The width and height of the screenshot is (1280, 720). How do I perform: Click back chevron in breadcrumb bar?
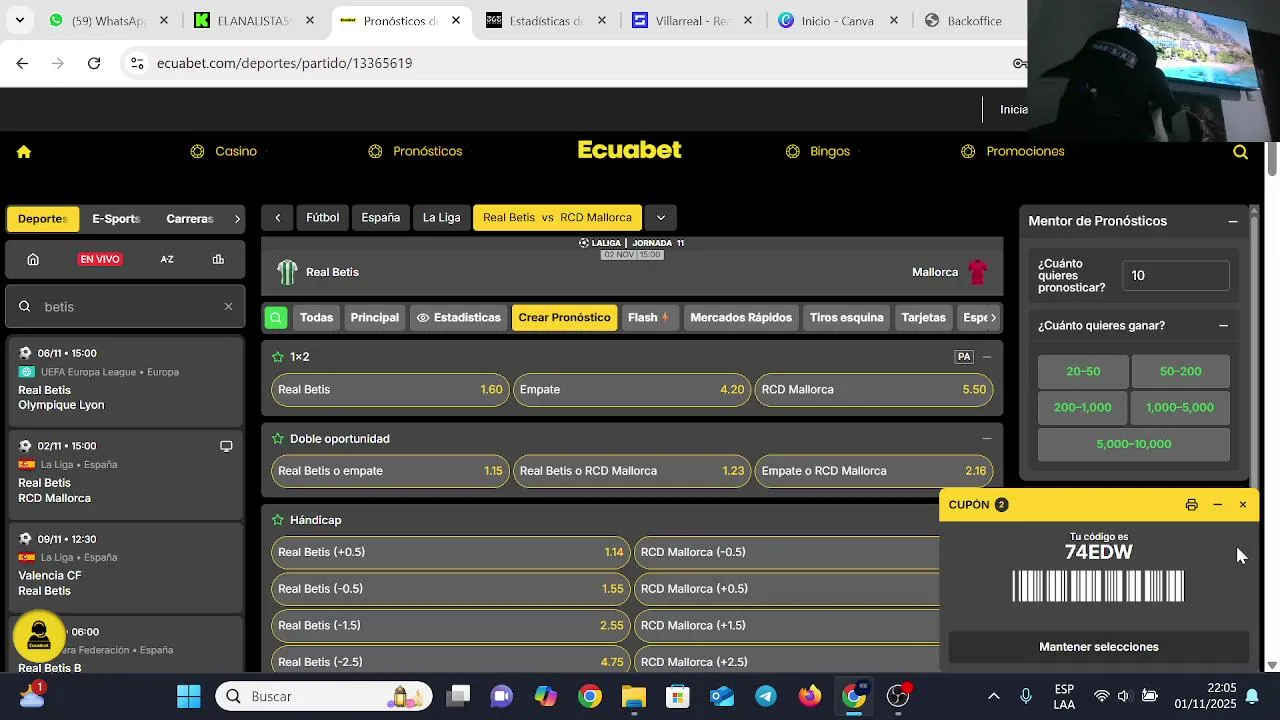(278, 217)
